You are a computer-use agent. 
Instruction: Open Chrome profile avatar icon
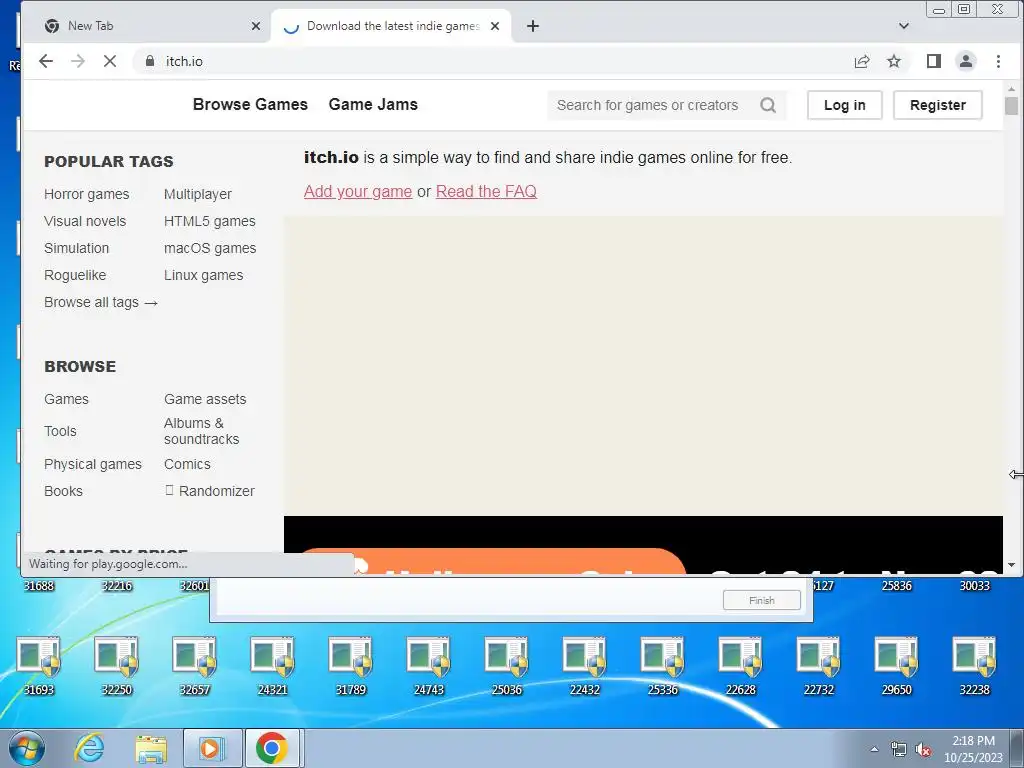[x=965, y=61]
